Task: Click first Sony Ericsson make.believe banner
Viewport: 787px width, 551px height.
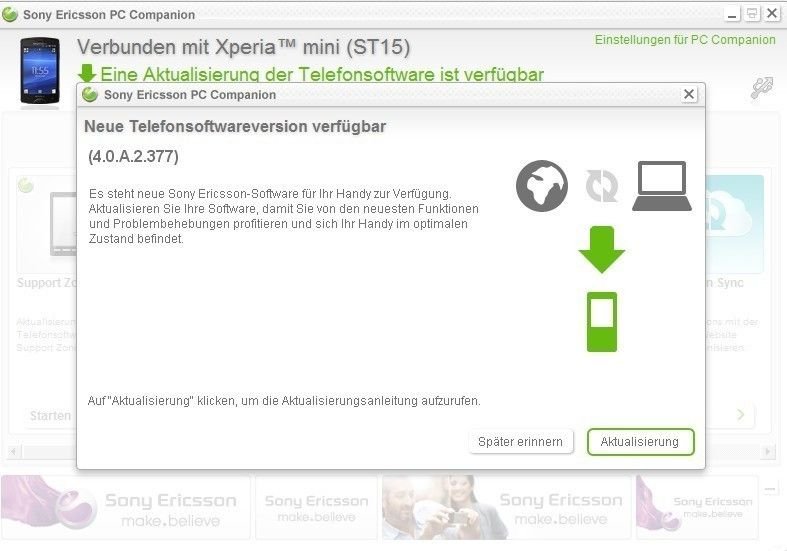Action: (125, 507)
